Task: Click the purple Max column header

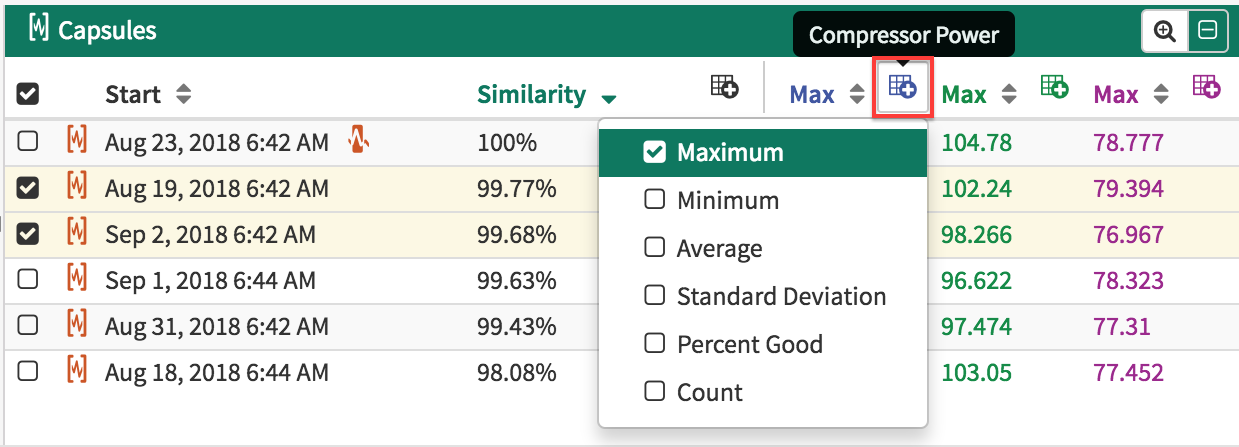Action: pos(1116,95)
